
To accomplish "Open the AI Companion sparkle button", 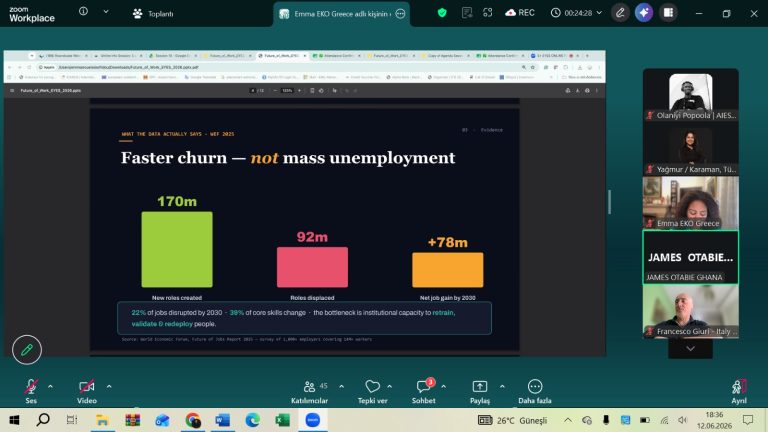I will 644,13.
